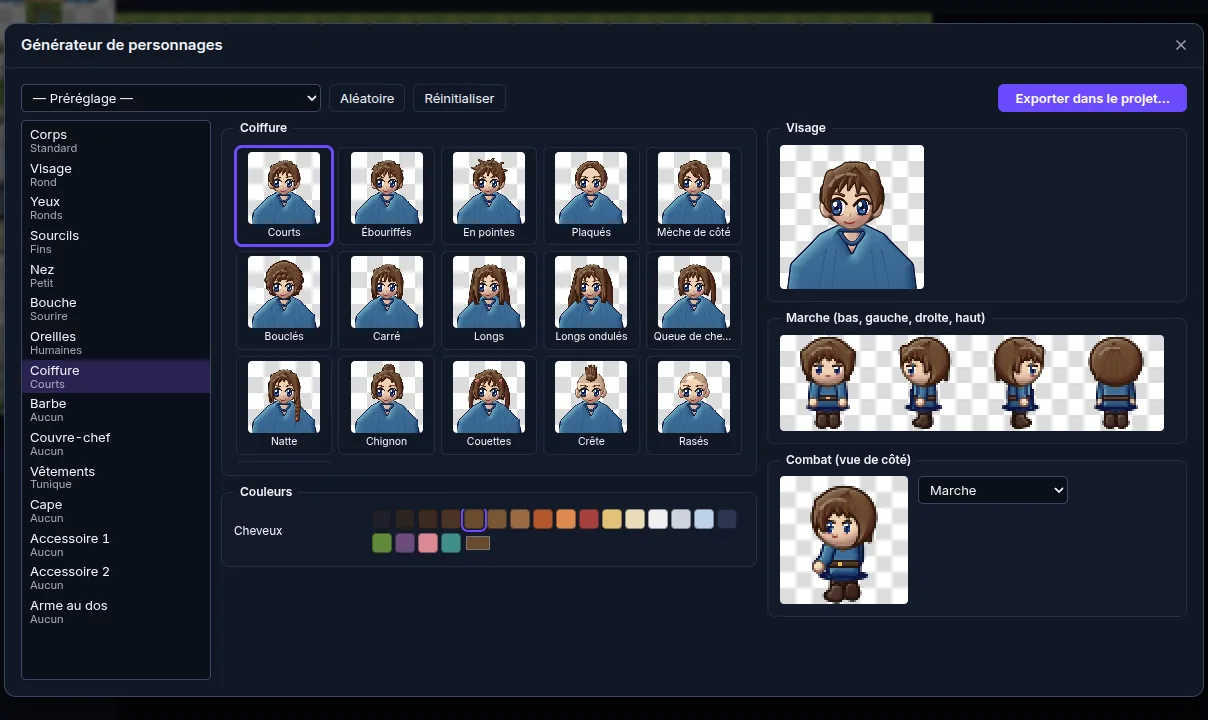
Task: Select the Rasés shaved hairstyle
Action: [x=694, y=405]
